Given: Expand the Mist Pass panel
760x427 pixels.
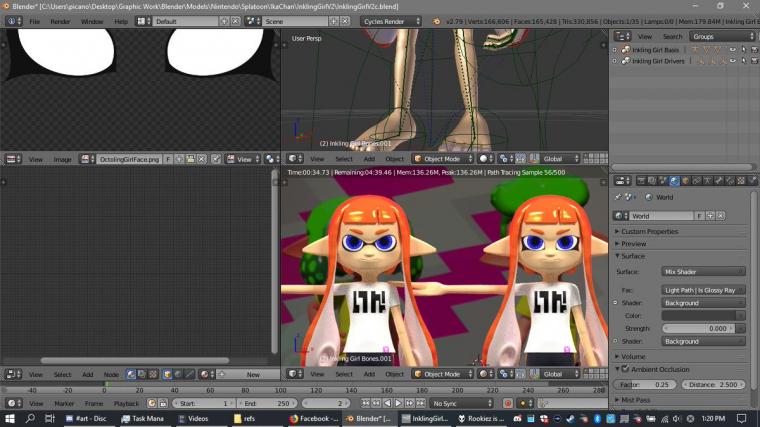Looking at the screenshot, I should pyautogui.click(x=633, y=400).
